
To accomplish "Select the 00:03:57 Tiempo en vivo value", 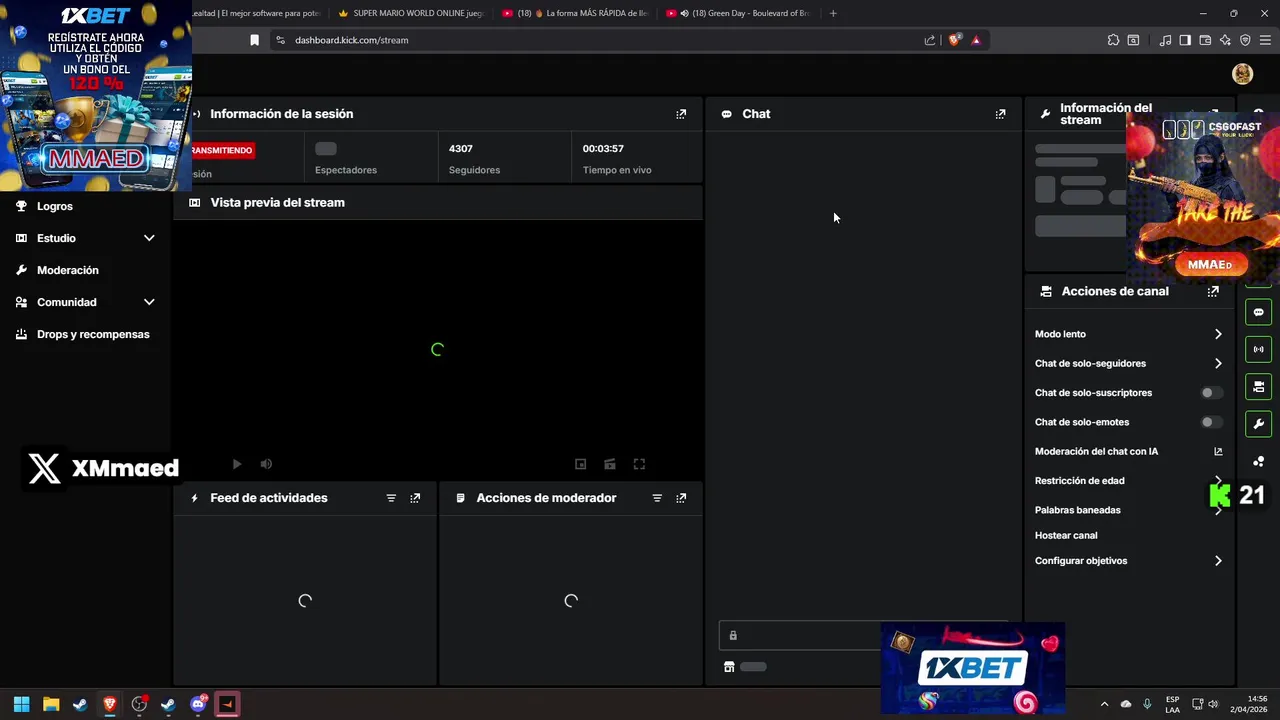I will pyautogui.click(x=603, y=149).
